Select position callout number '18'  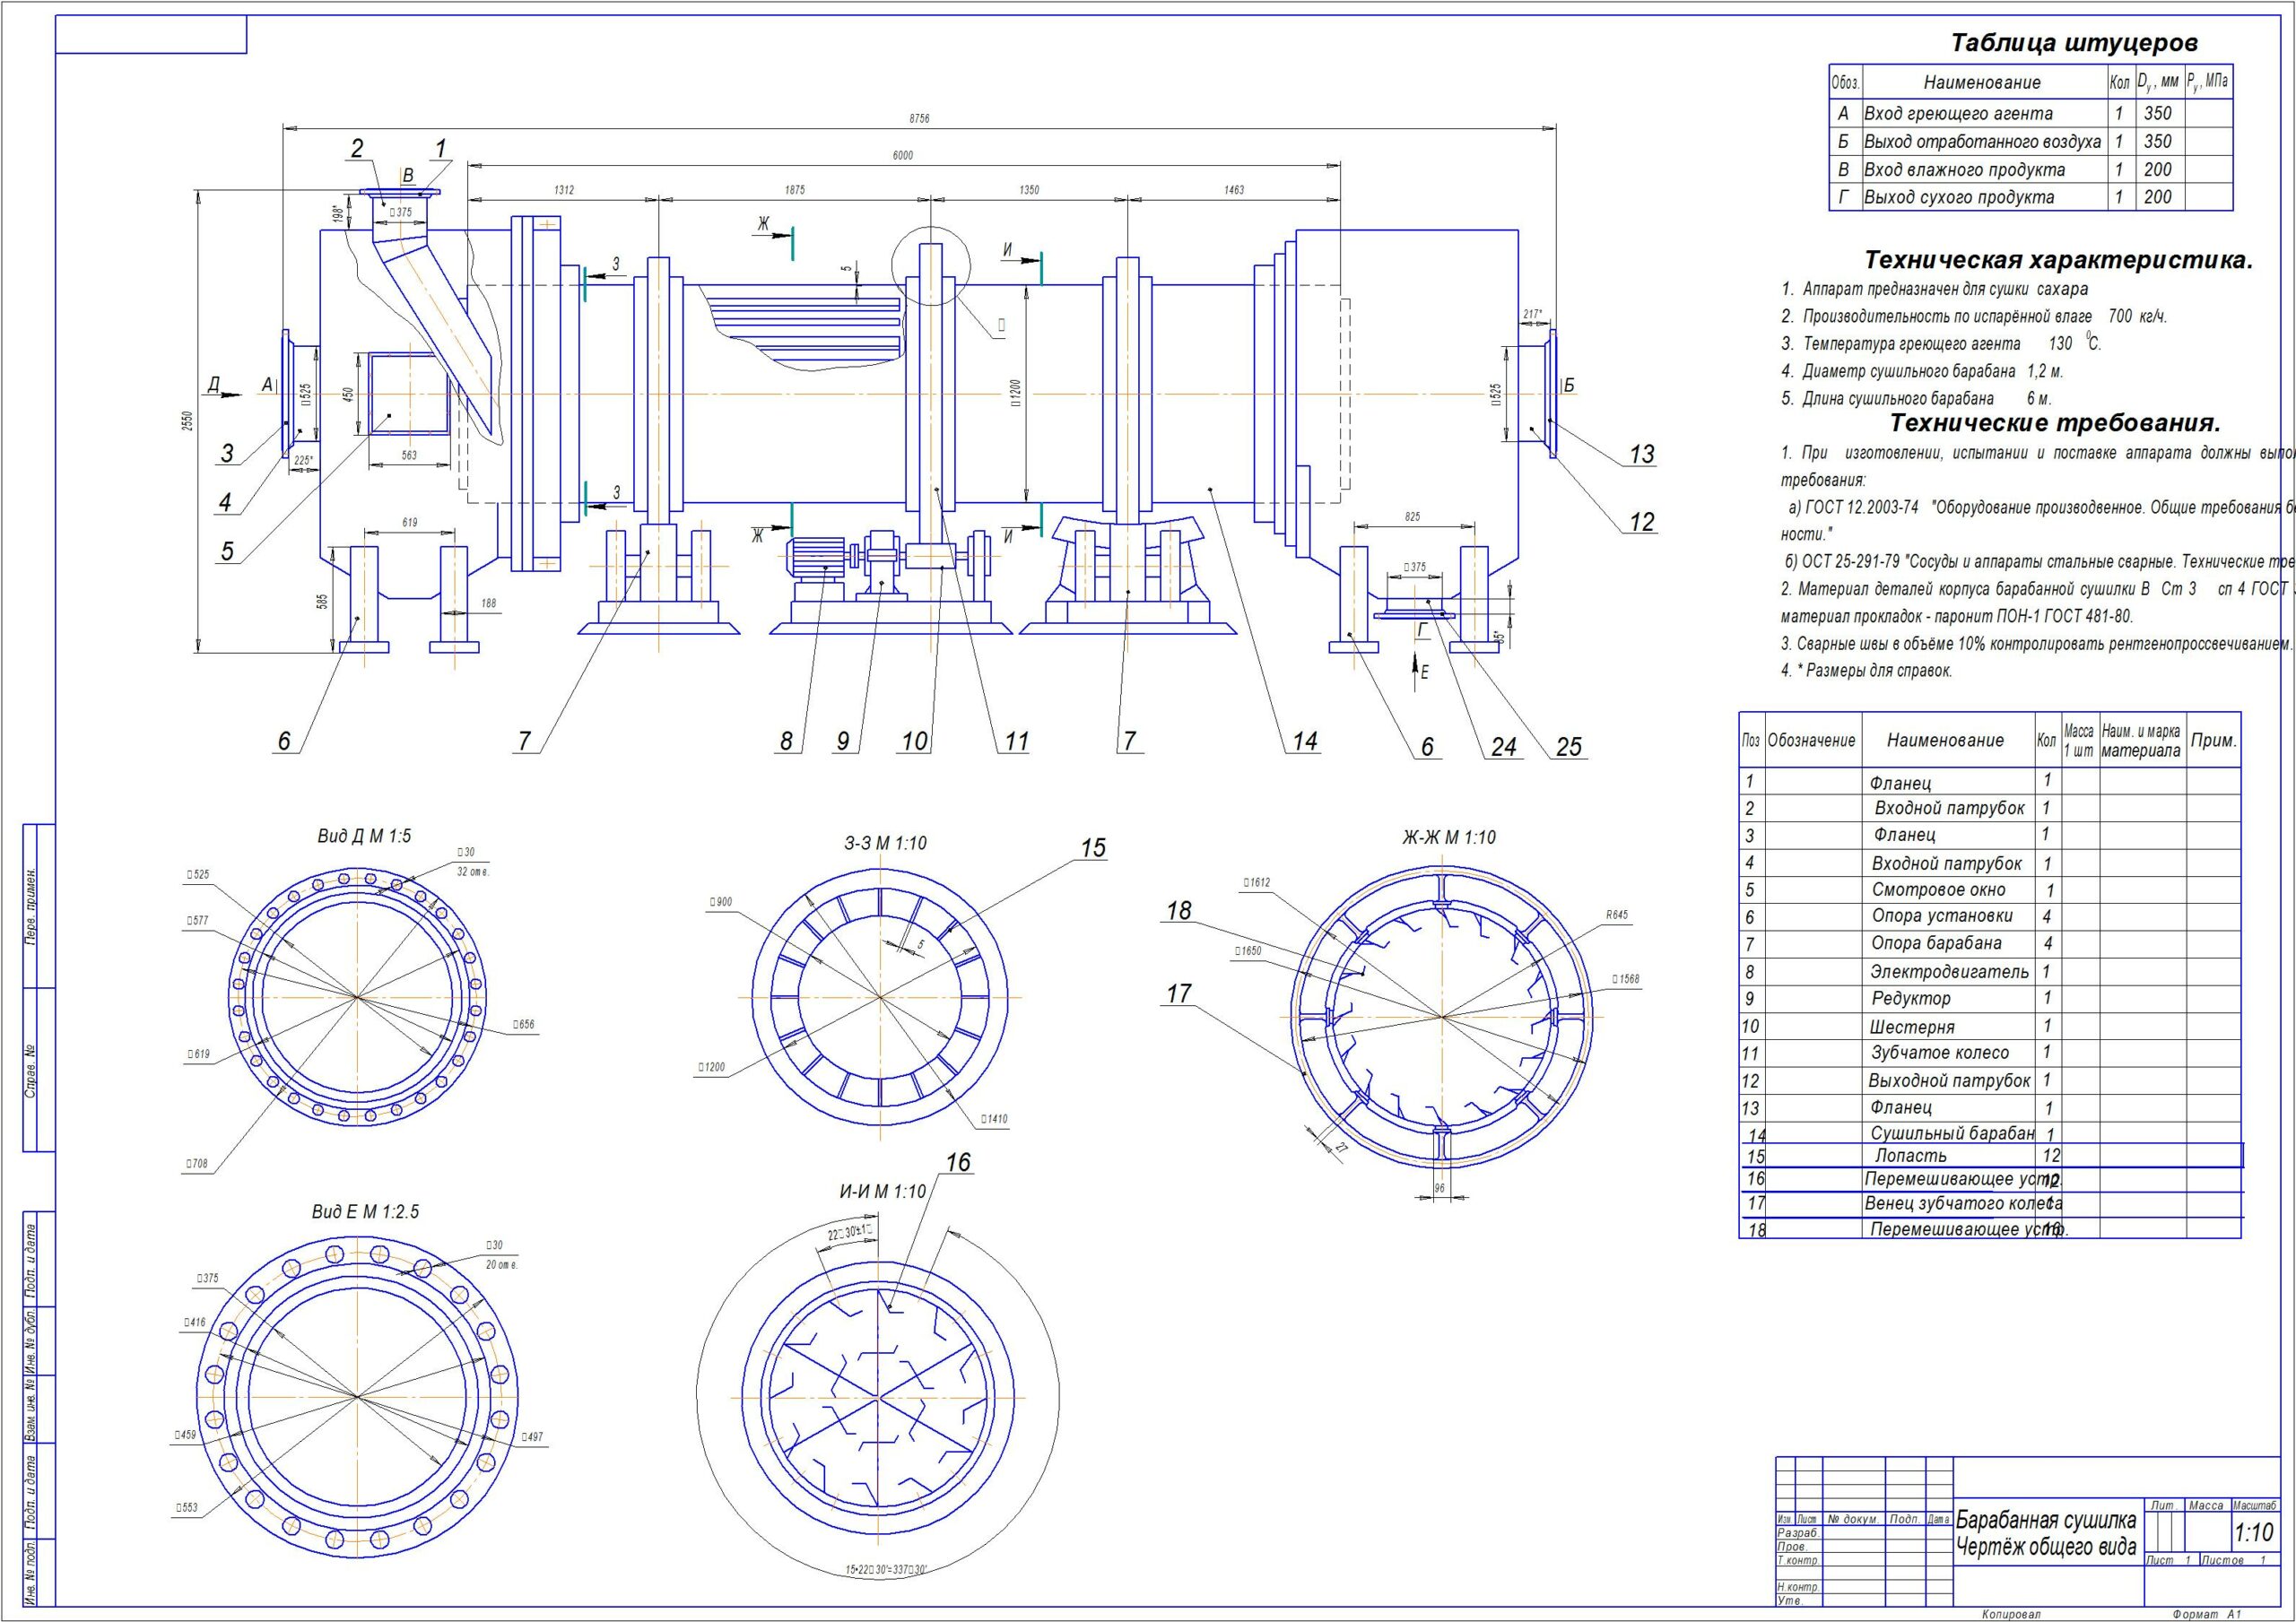[1179, 910]
